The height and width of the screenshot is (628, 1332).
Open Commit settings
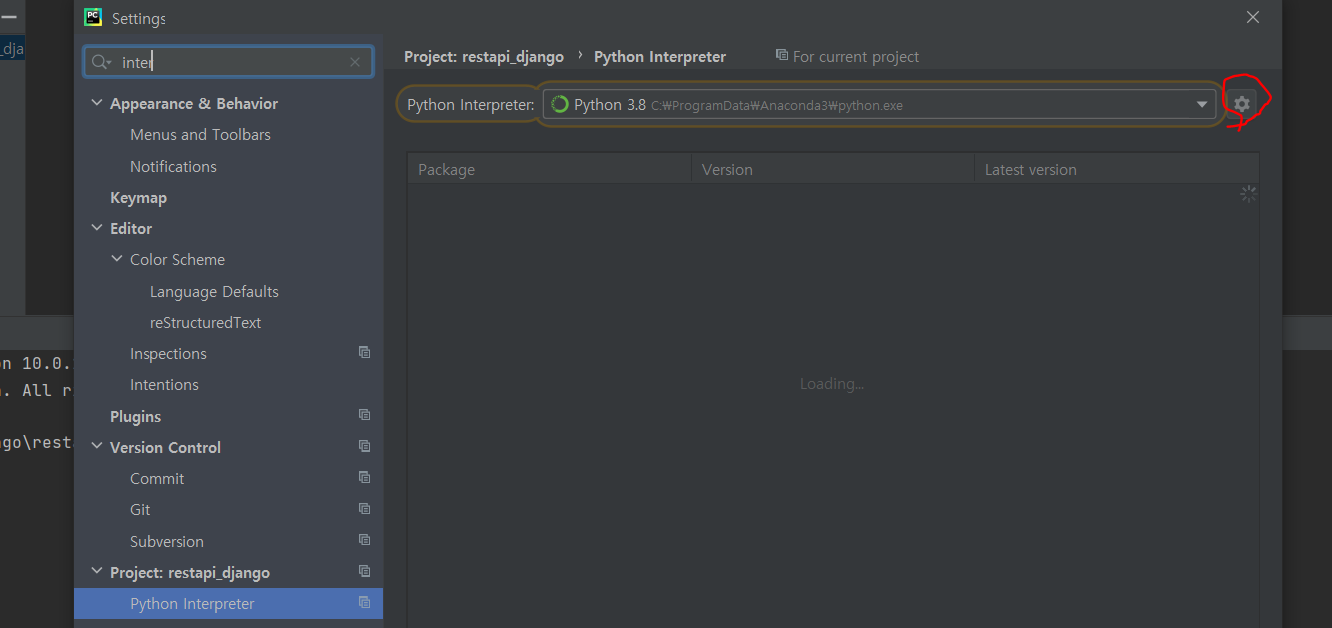[x=157, y=478]
